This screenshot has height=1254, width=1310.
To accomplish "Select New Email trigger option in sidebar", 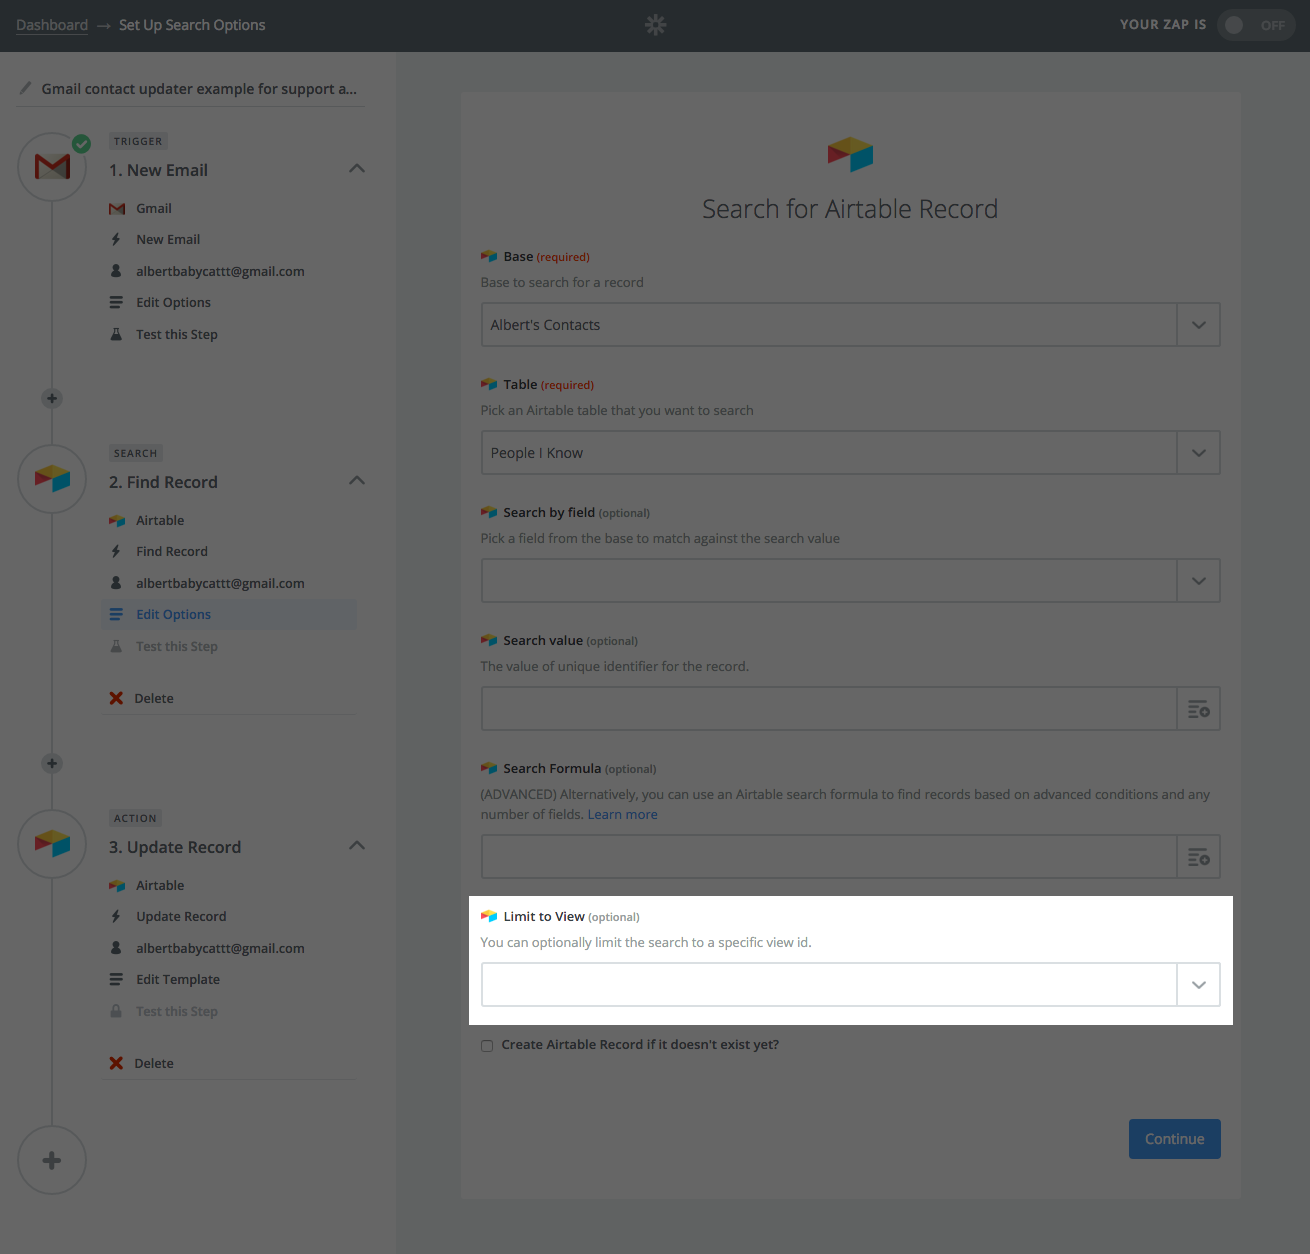I will pos(168,239).
